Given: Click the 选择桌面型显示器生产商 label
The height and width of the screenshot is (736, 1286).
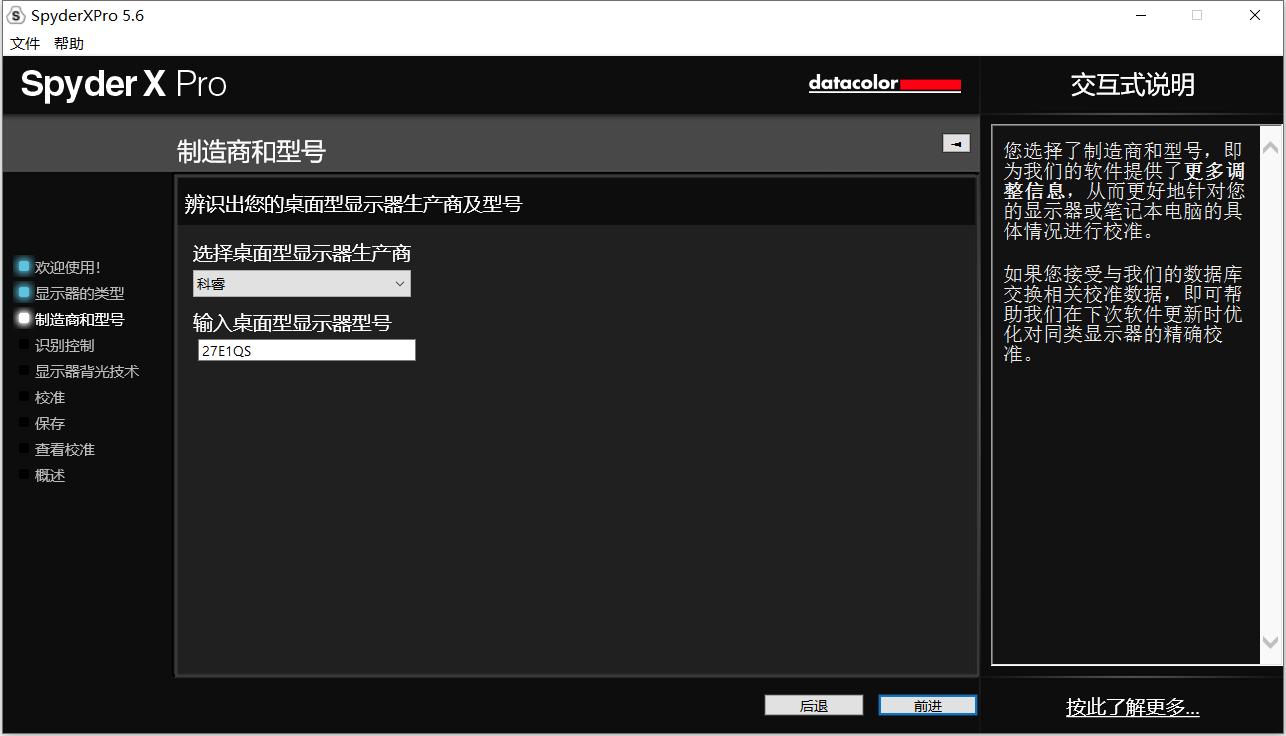Looking at the screenshot, I should [302, 253].
